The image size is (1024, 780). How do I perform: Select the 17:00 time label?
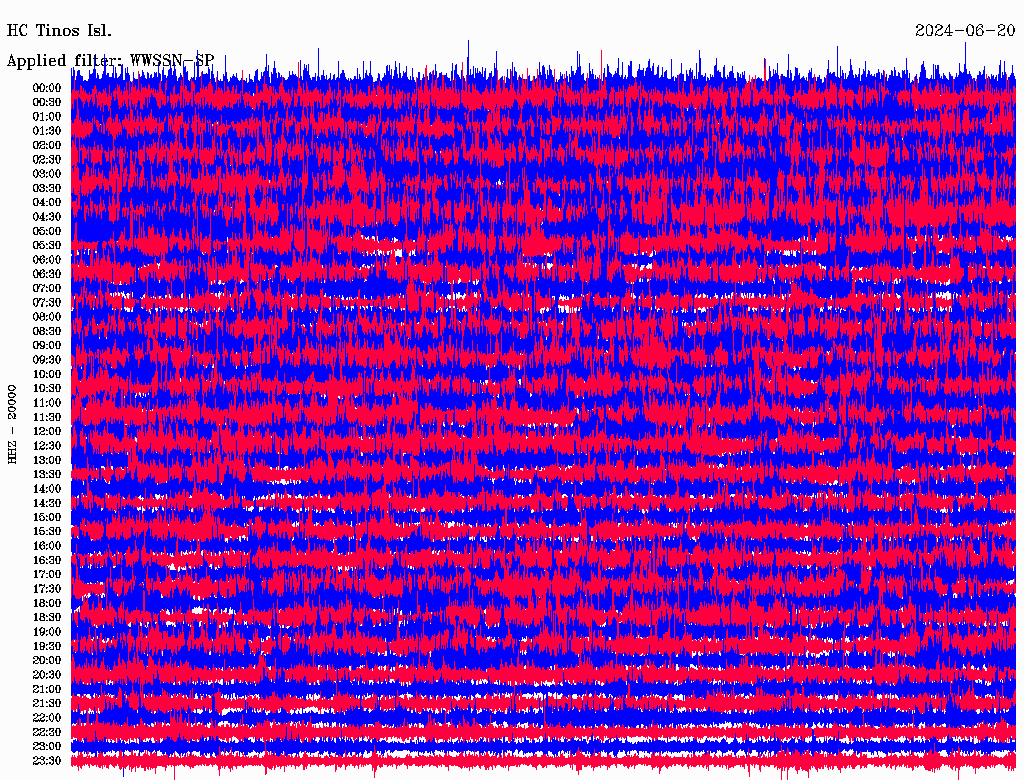click(x=47, y=575)
